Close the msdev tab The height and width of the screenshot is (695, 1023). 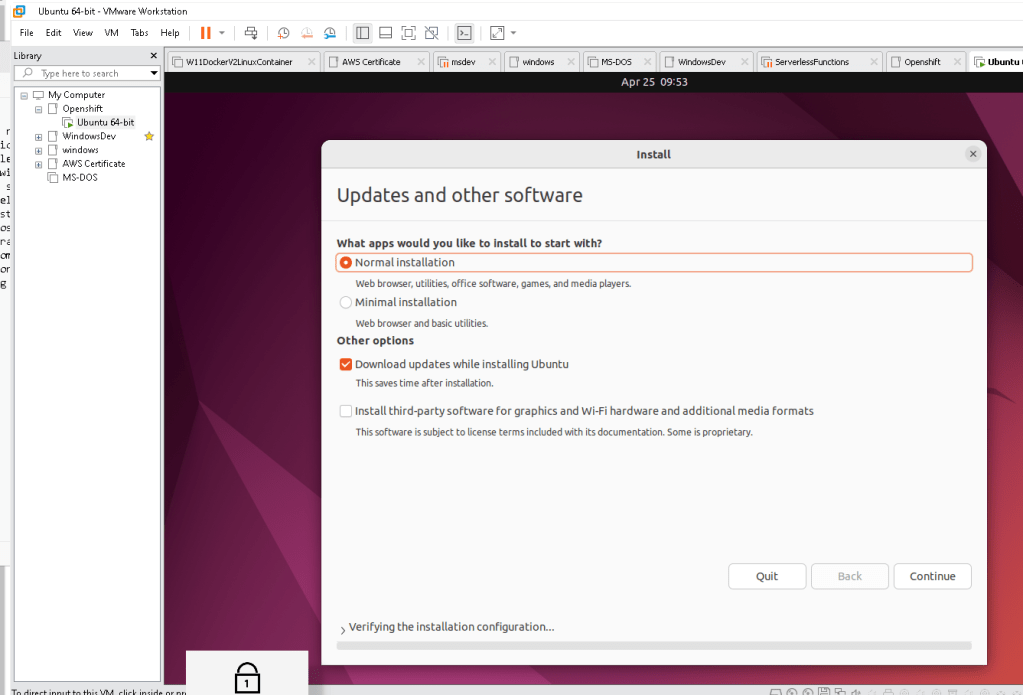(492, 61)
